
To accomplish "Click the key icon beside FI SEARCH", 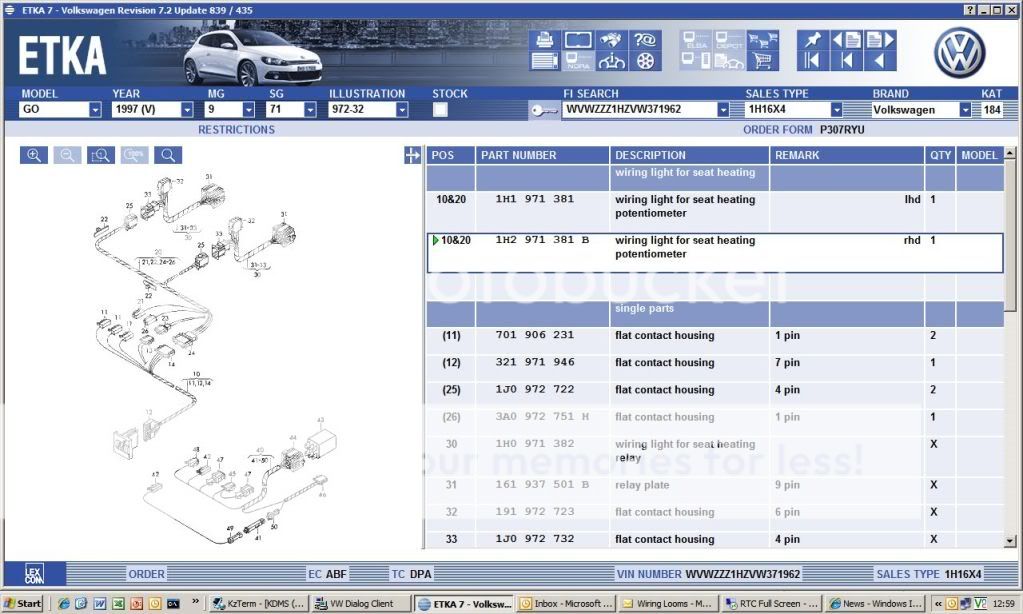I will pyautogui.click(x=543, y=110).
